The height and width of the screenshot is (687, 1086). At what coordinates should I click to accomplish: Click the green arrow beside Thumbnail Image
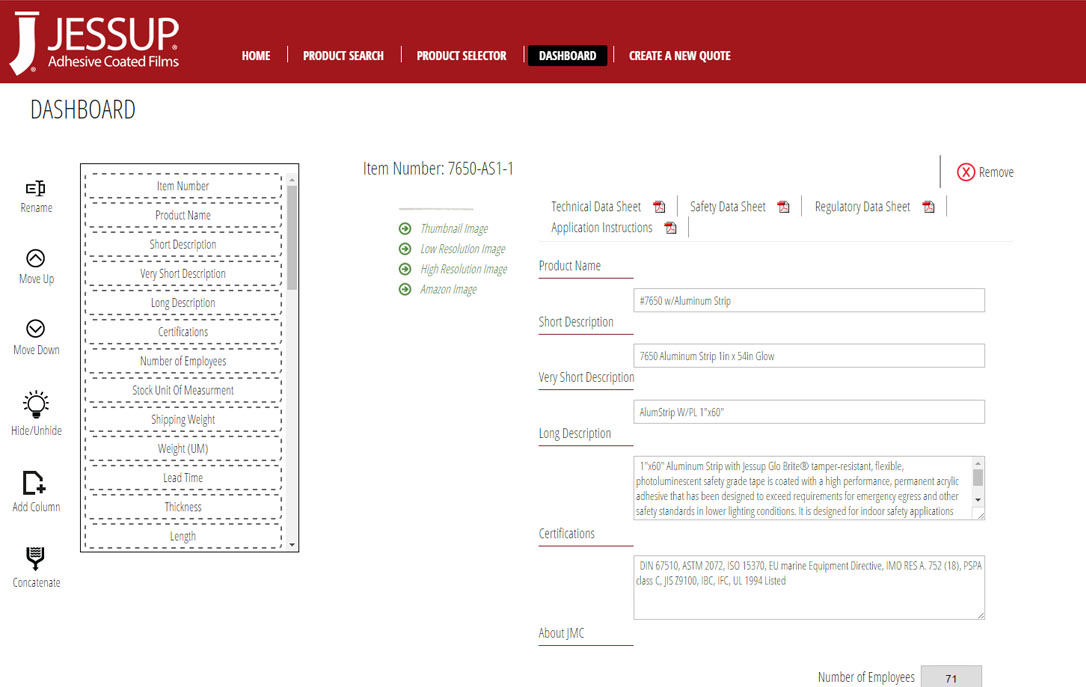pyautogui.click(x=405, y=229)
